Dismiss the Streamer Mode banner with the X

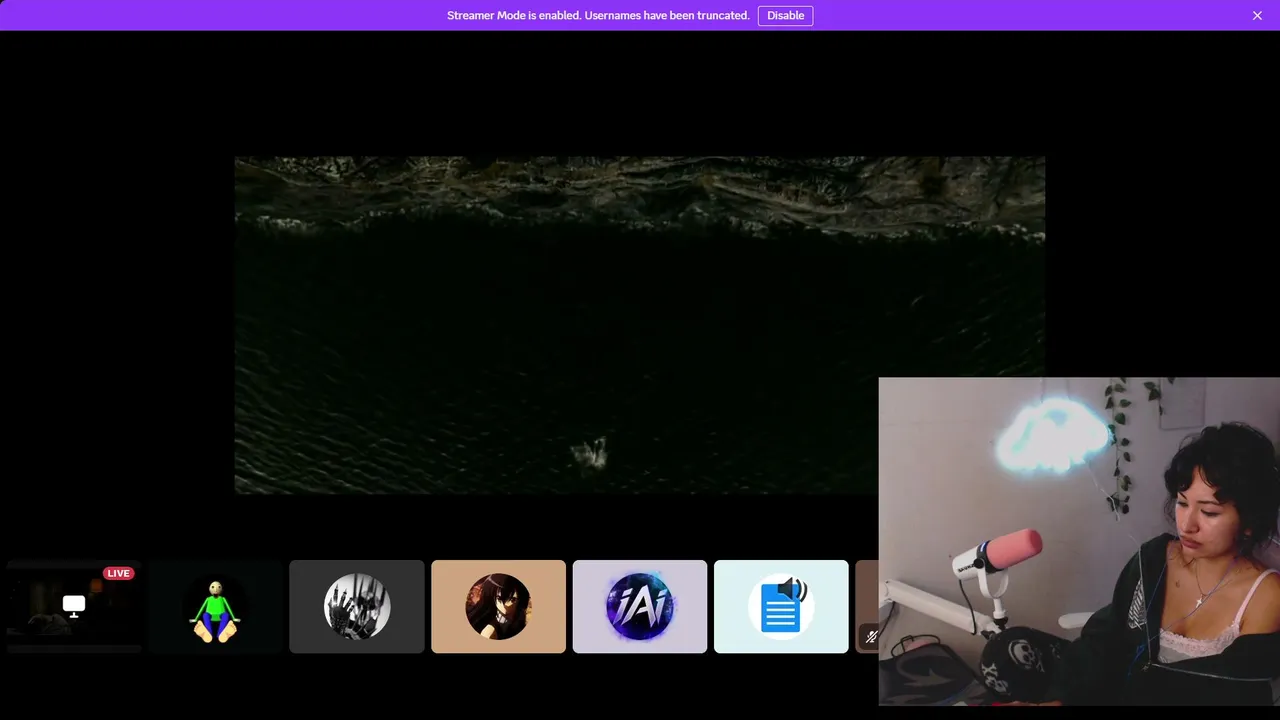(1257, 15)
